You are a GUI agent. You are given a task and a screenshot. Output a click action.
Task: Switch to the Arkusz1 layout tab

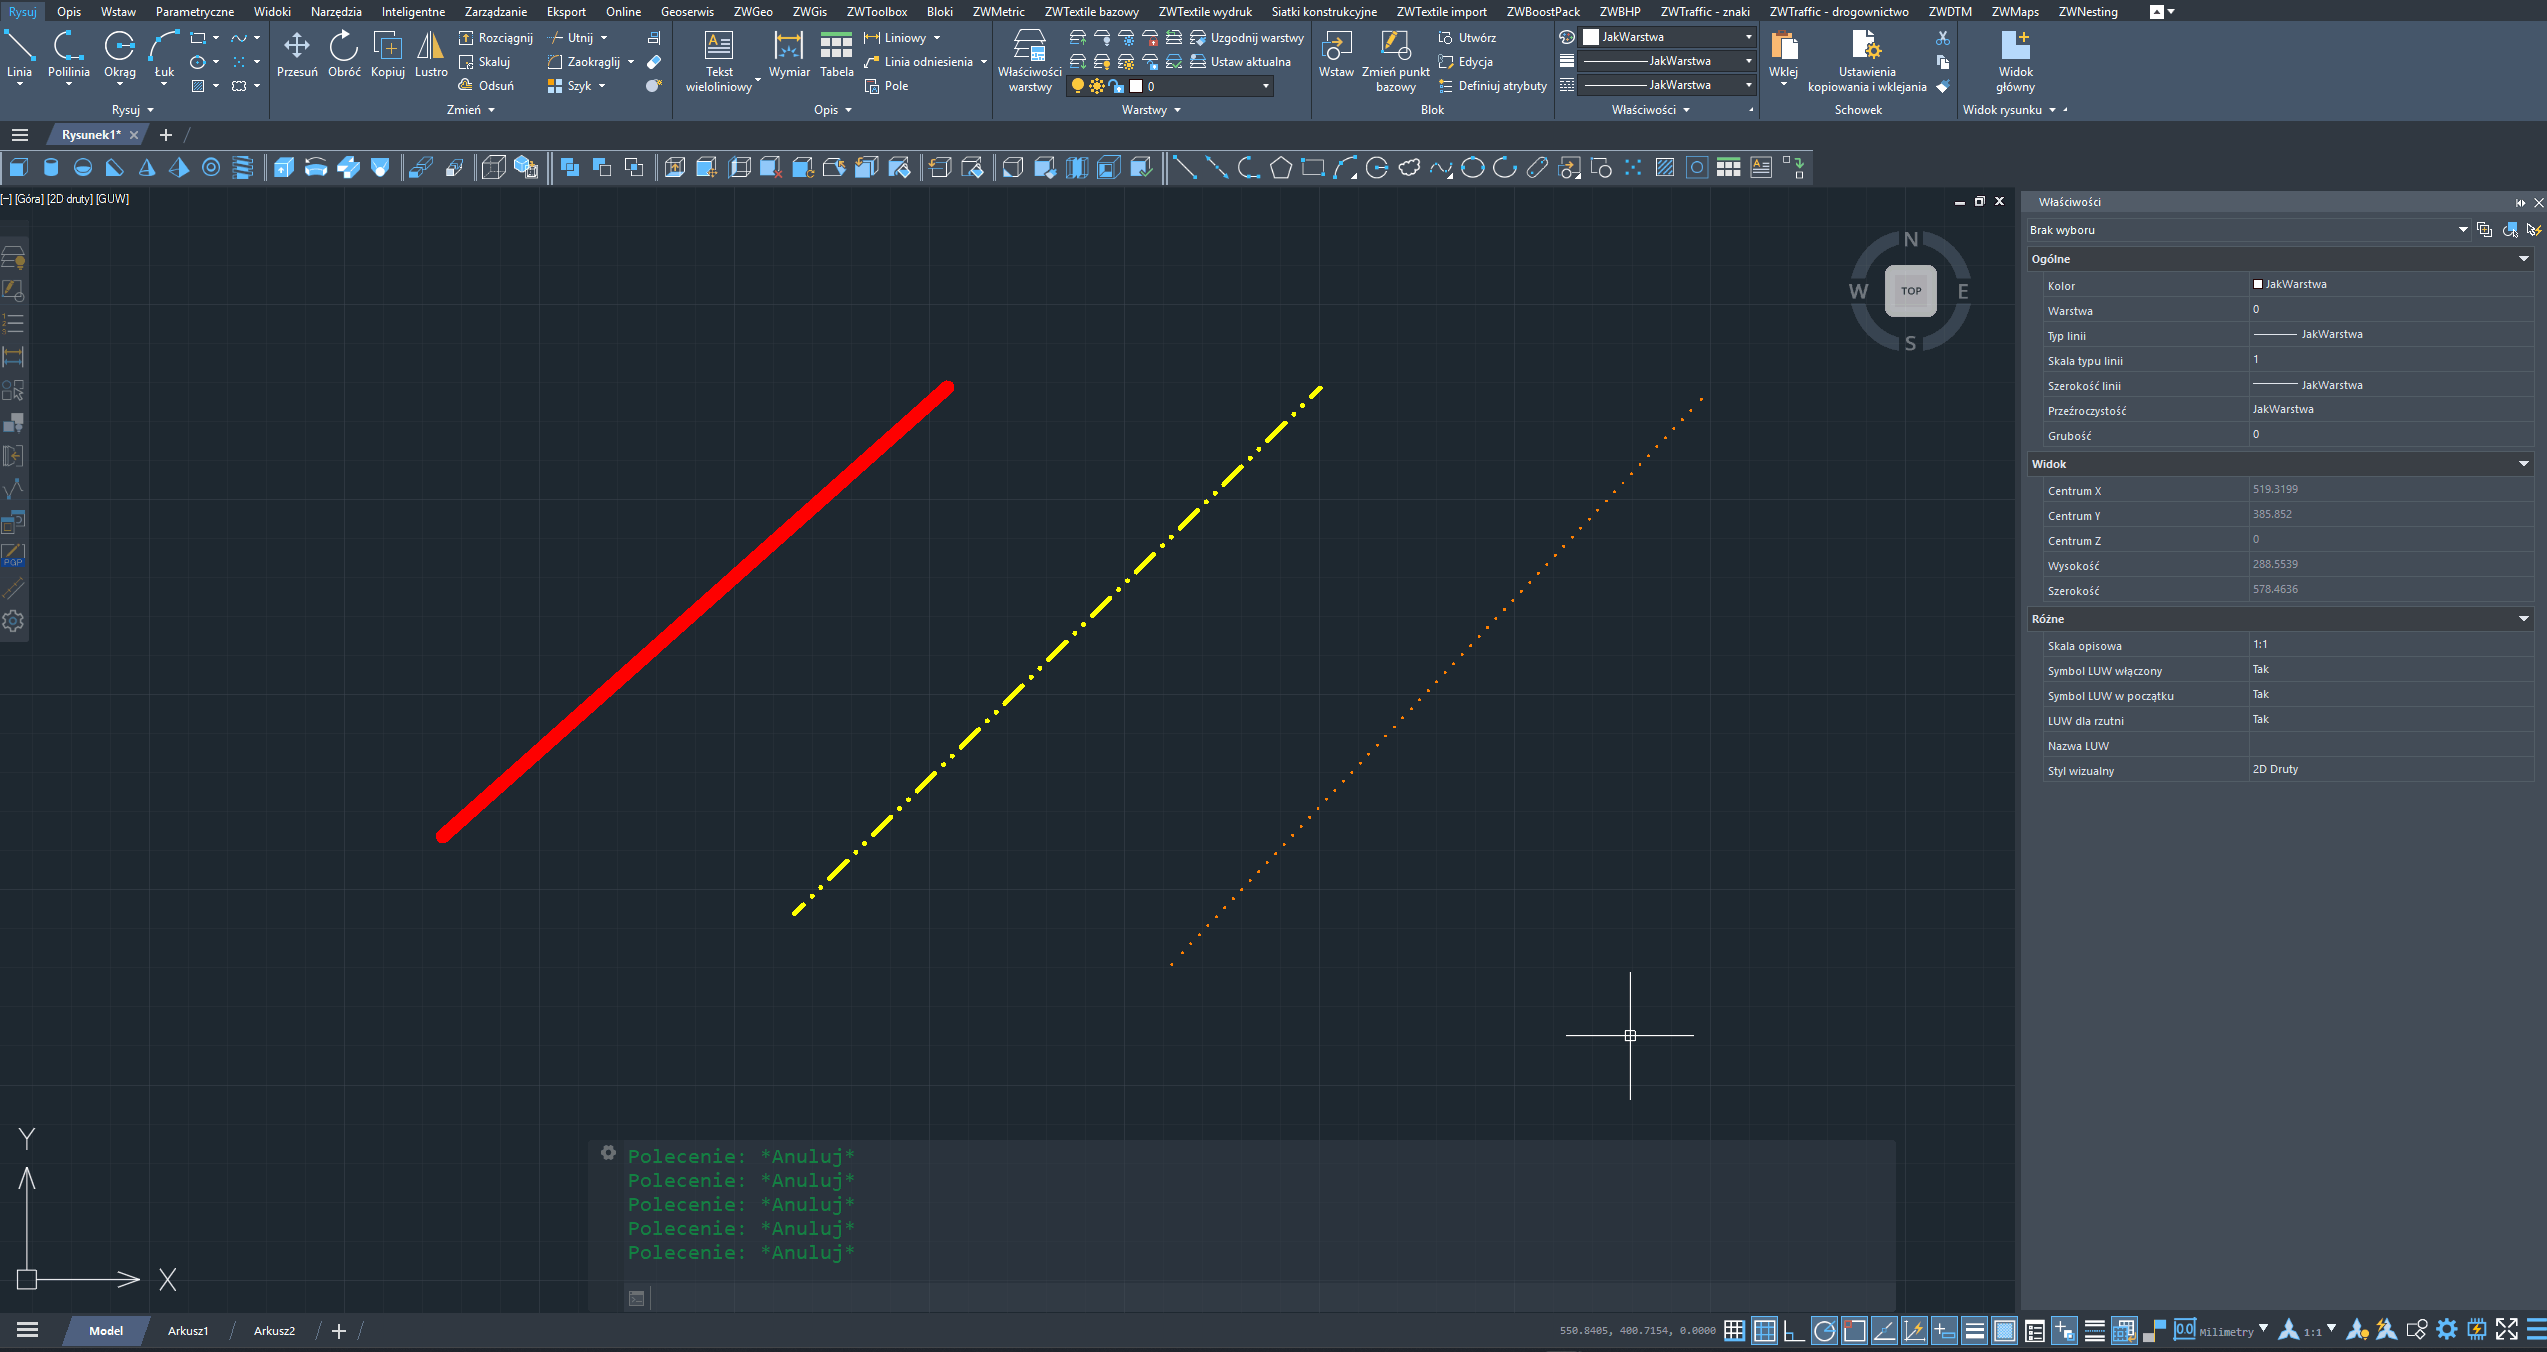(x=188, y=1331)
